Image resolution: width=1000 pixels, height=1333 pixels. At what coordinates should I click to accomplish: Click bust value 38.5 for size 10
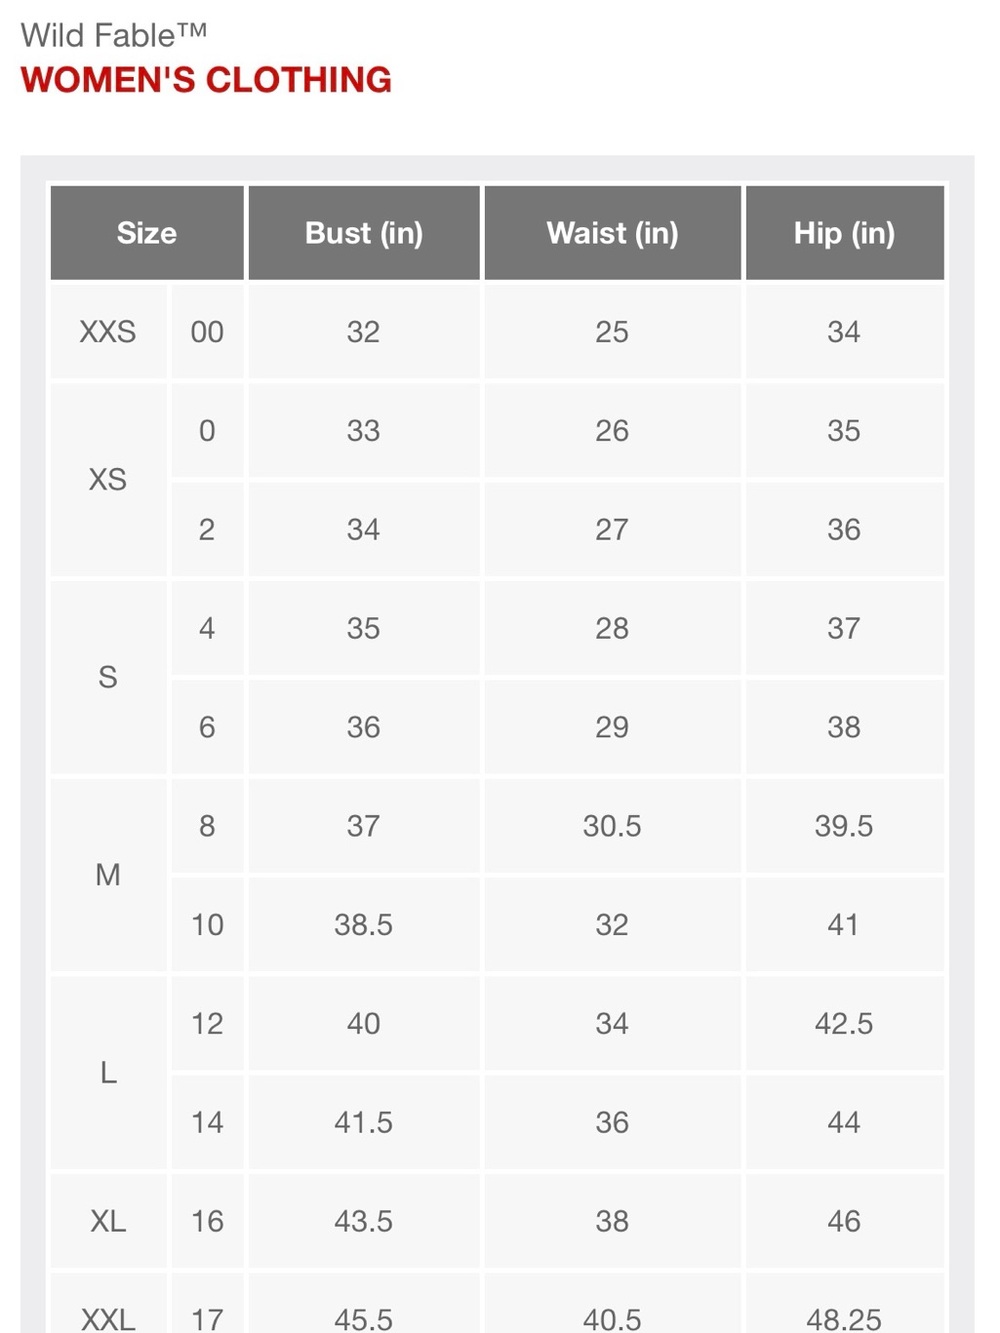(364, 925)
